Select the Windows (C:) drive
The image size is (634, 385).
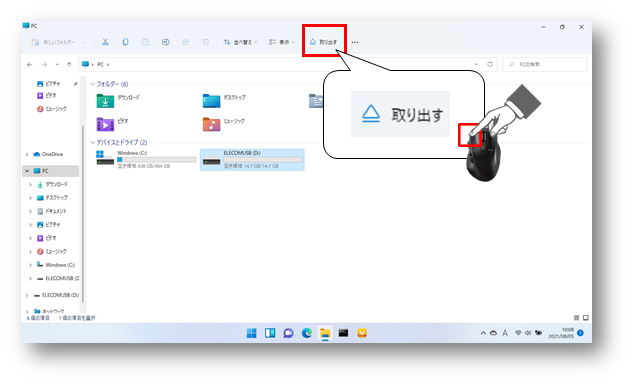(146, 159)
